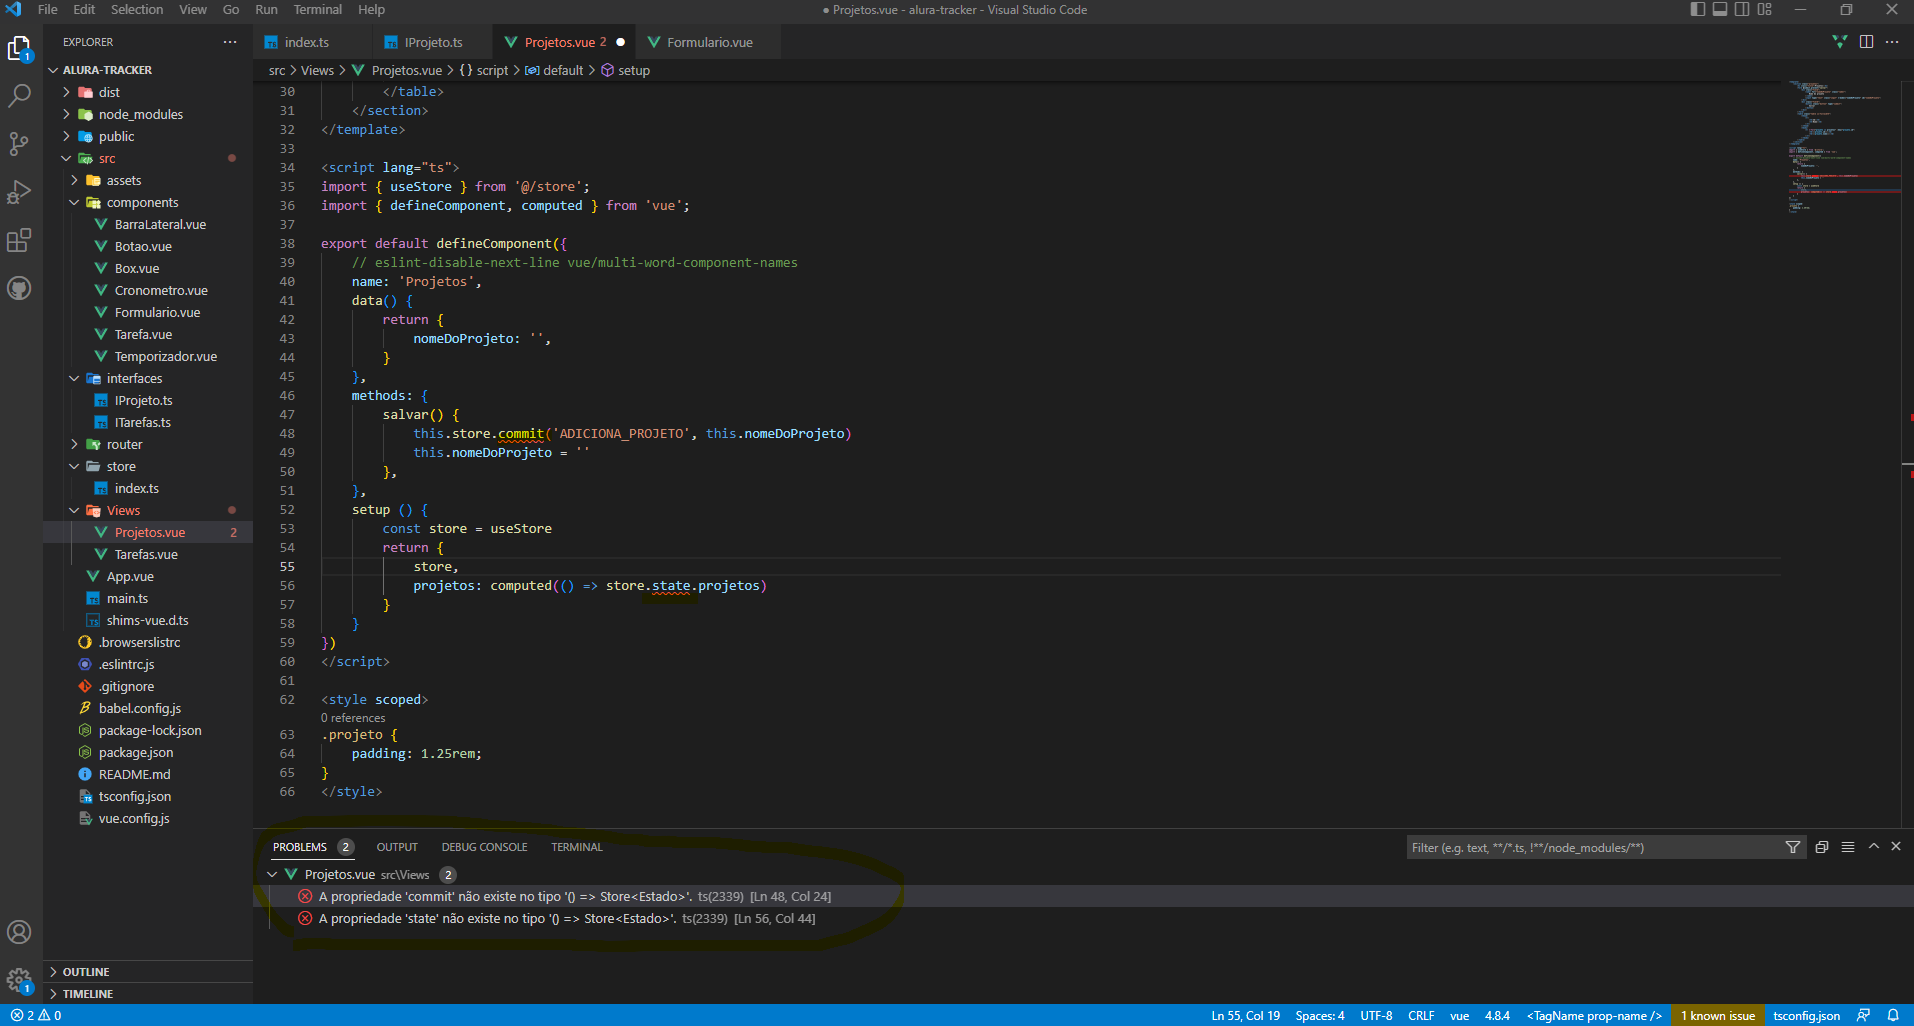Click the Explorer more actions ellipsis
This screenshot has width=1914, height=1026.
click(230, 42)
